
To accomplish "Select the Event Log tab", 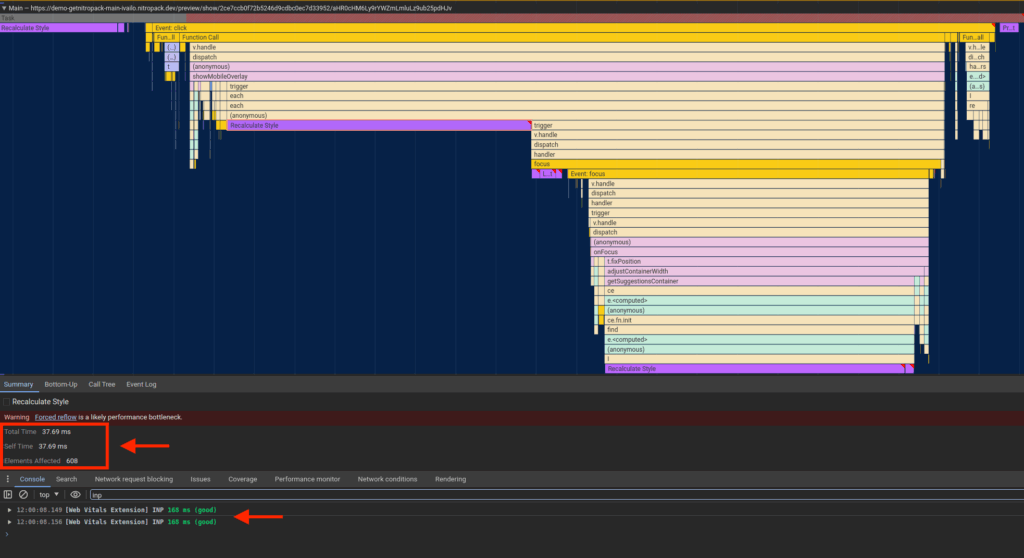I will 141,384.
